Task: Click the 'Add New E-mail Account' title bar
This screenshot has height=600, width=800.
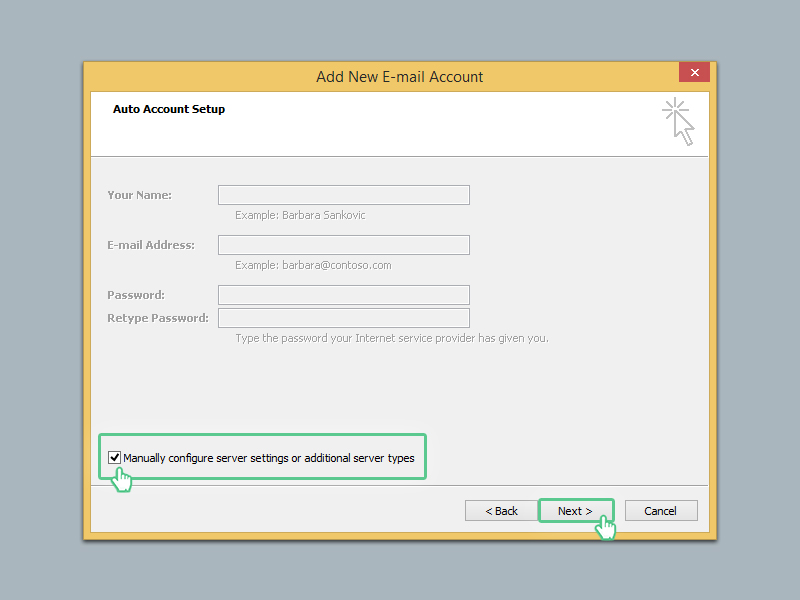Action: 399,77
